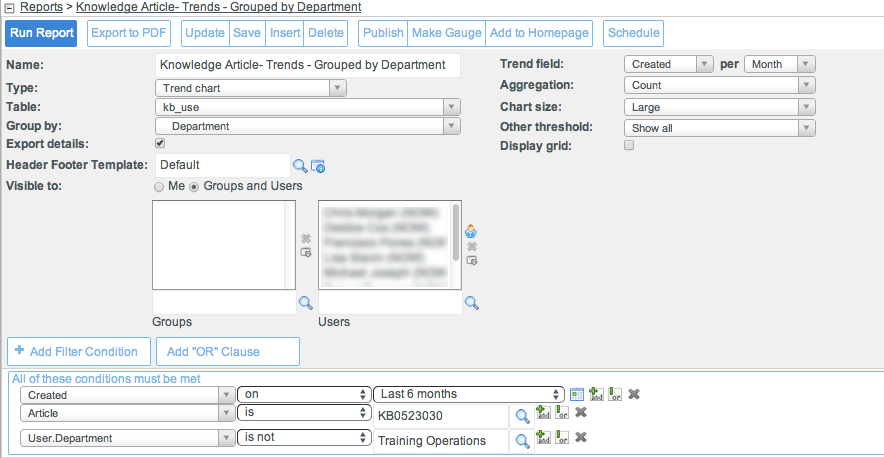The image size is (884, 458).
Task: Open calendar picker on Created condition row
Action: pyautogui.click(x=576, y=394)
